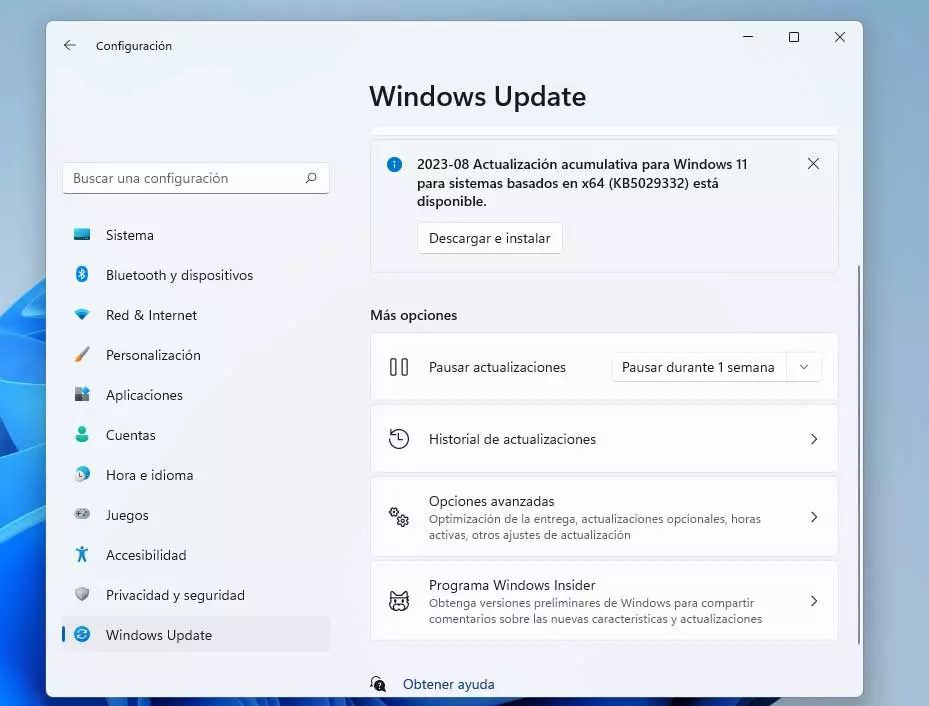
Task: Go to Bluetooth y dispositivos
Action: click(196, 275)
